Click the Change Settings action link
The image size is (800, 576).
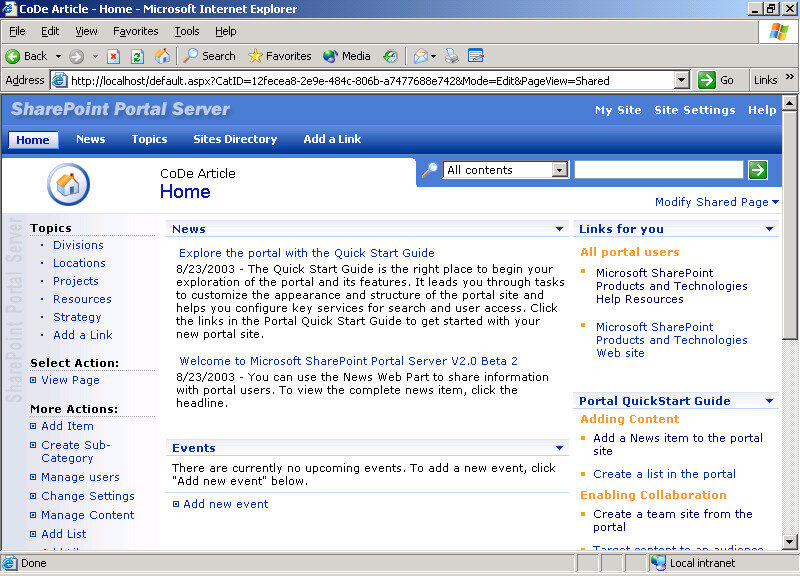tap(88, 496)
